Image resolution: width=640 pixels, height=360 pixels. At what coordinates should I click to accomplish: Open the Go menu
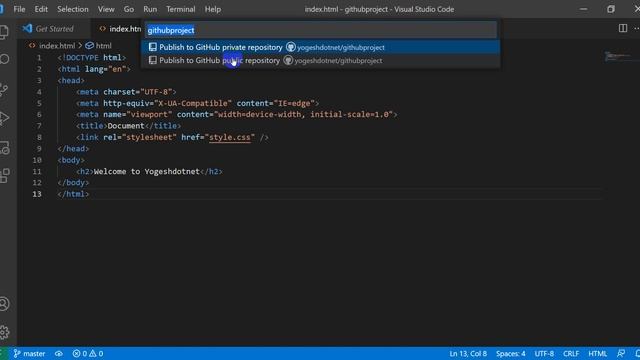tap(129, 9)
